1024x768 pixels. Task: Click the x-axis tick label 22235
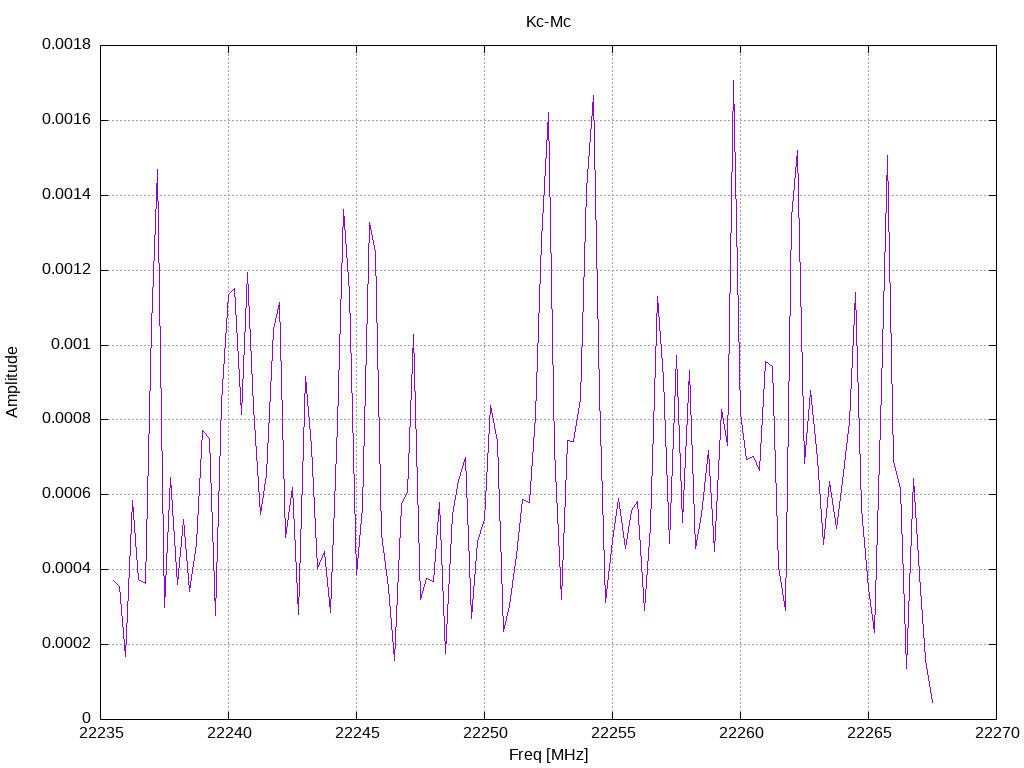coord(101,733)
